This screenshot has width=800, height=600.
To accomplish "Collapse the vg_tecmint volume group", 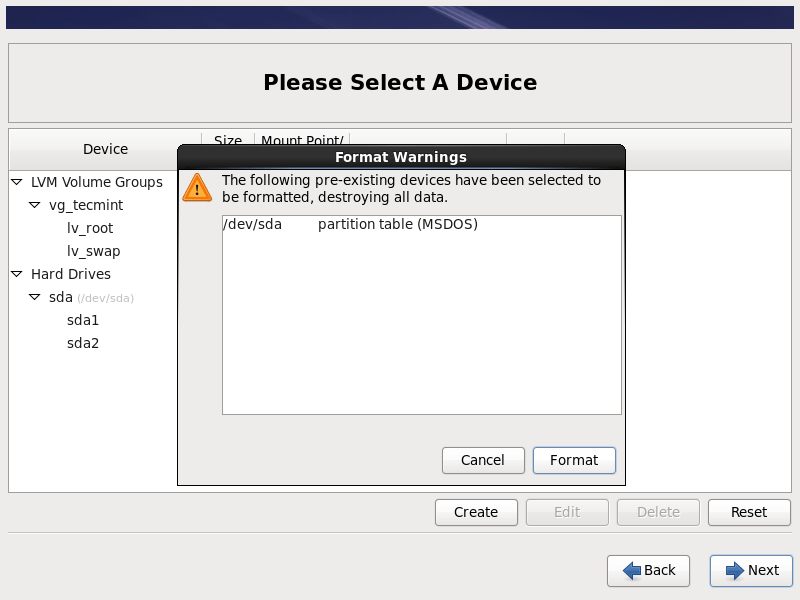I will (x=35, y=205).
